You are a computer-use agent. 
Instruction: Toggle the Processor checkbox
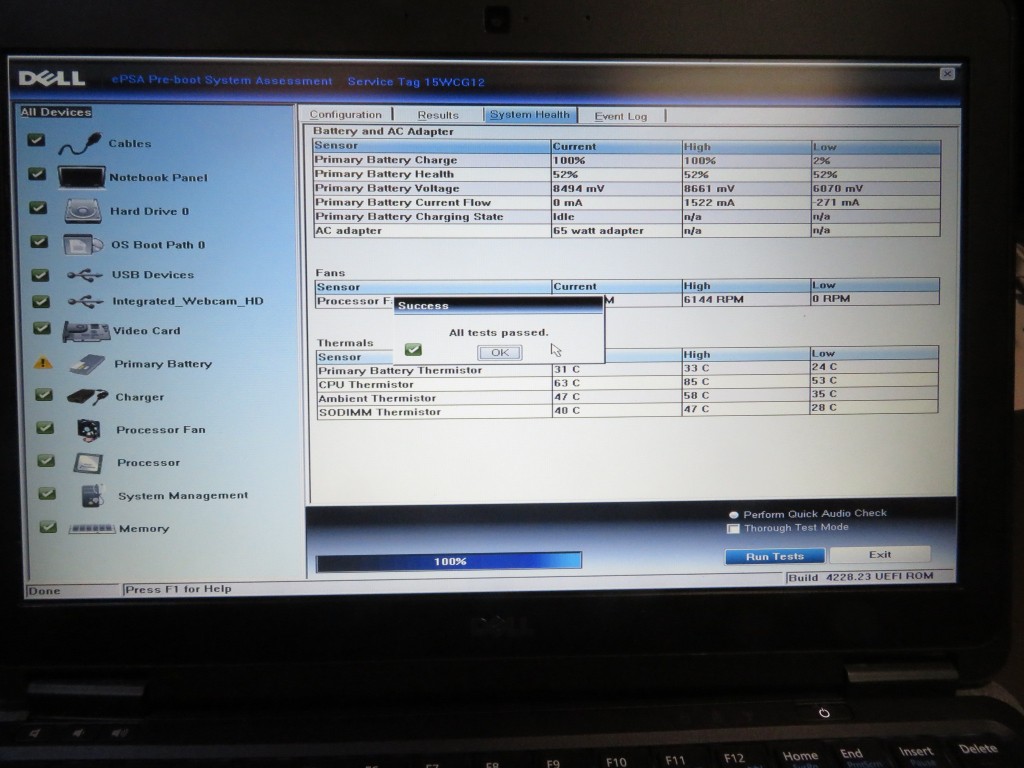[46, 461]
